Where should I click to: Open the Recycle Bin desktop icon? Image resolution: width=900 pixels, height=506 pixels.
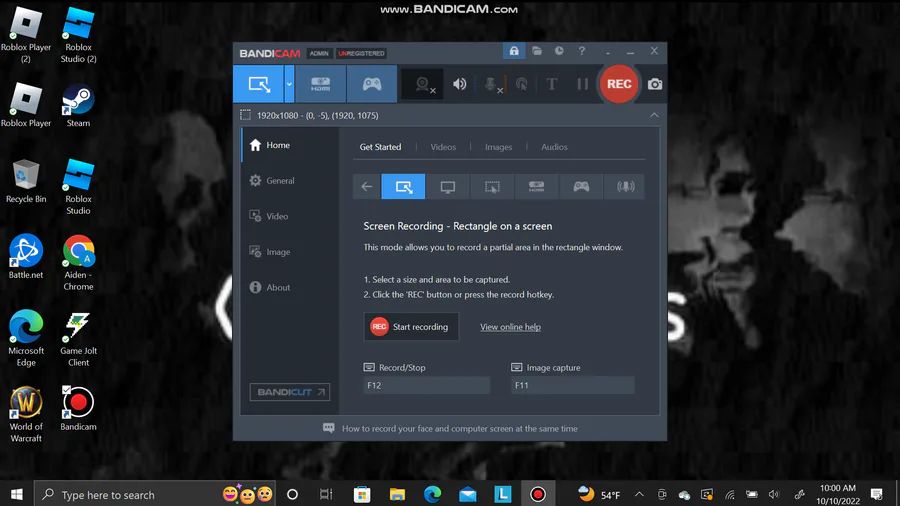(26, 182)
